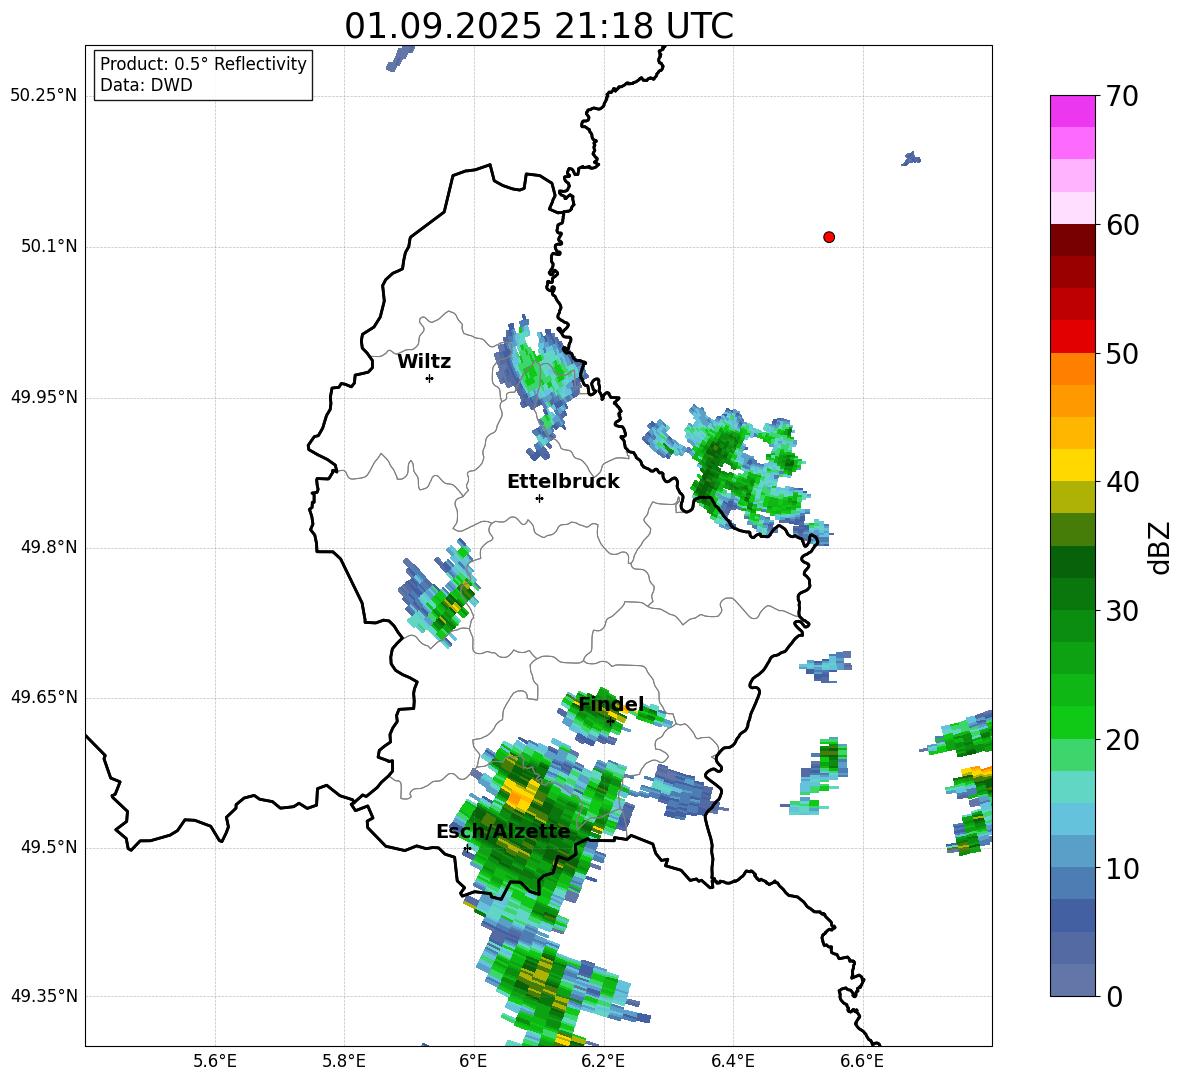Click the 6.4°E longitude label
Screen dimensions: 1184x1081
point(732,1061)
